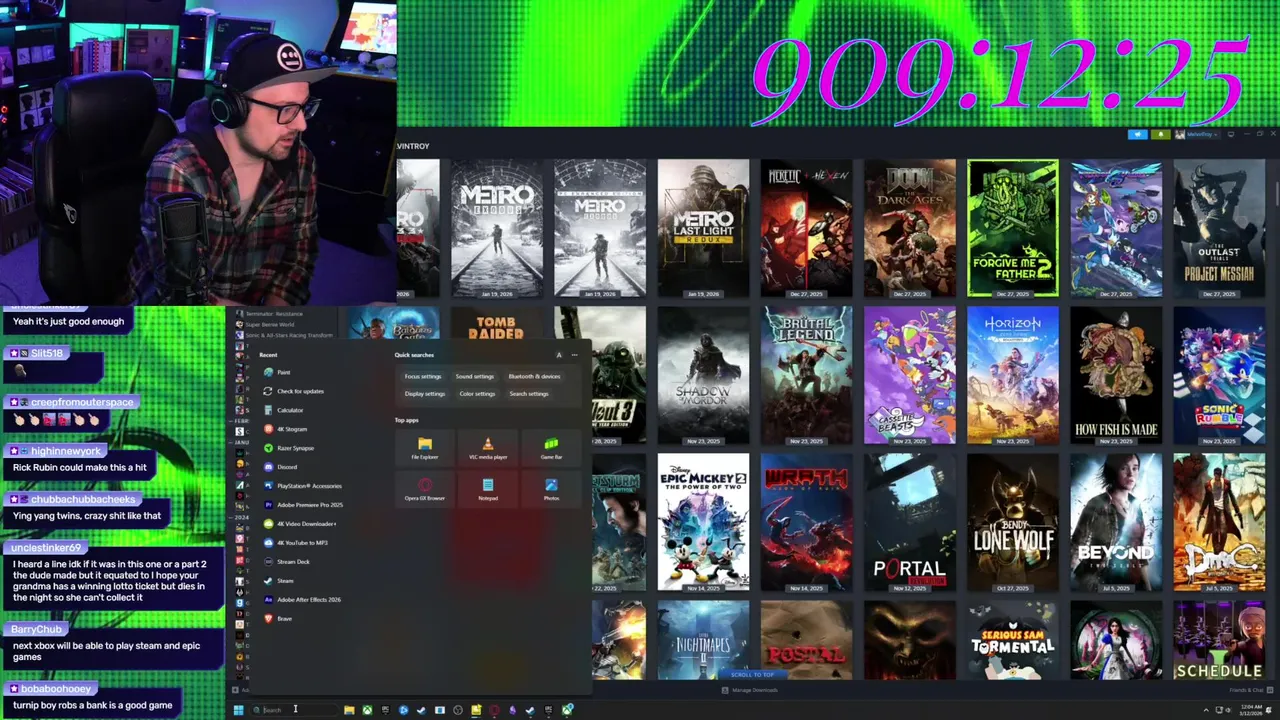Screen dimensions: 1280x720
Task: Select Epic Mickey 2 game cover
Action: (703, 522)
